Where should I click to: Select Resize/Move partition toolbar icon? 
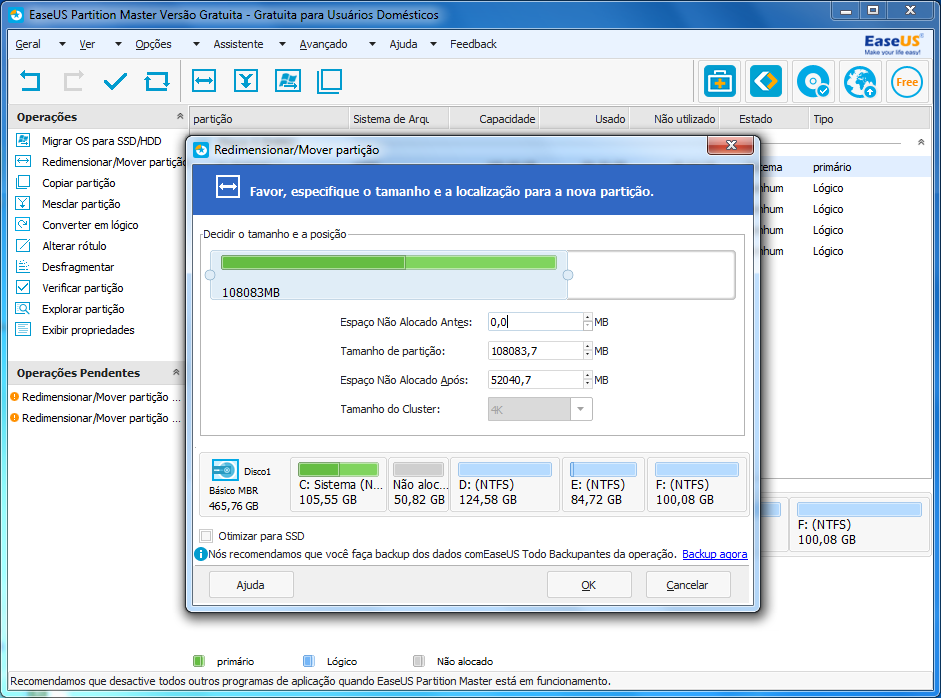tap(204, 80)
